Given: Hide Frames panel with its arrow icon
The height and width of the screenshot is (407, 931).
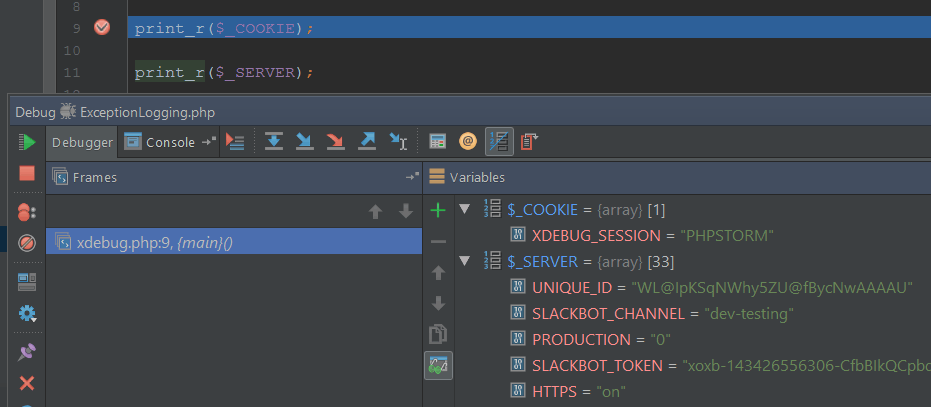Looking at the screenshot, I should (x=412, y=176).
